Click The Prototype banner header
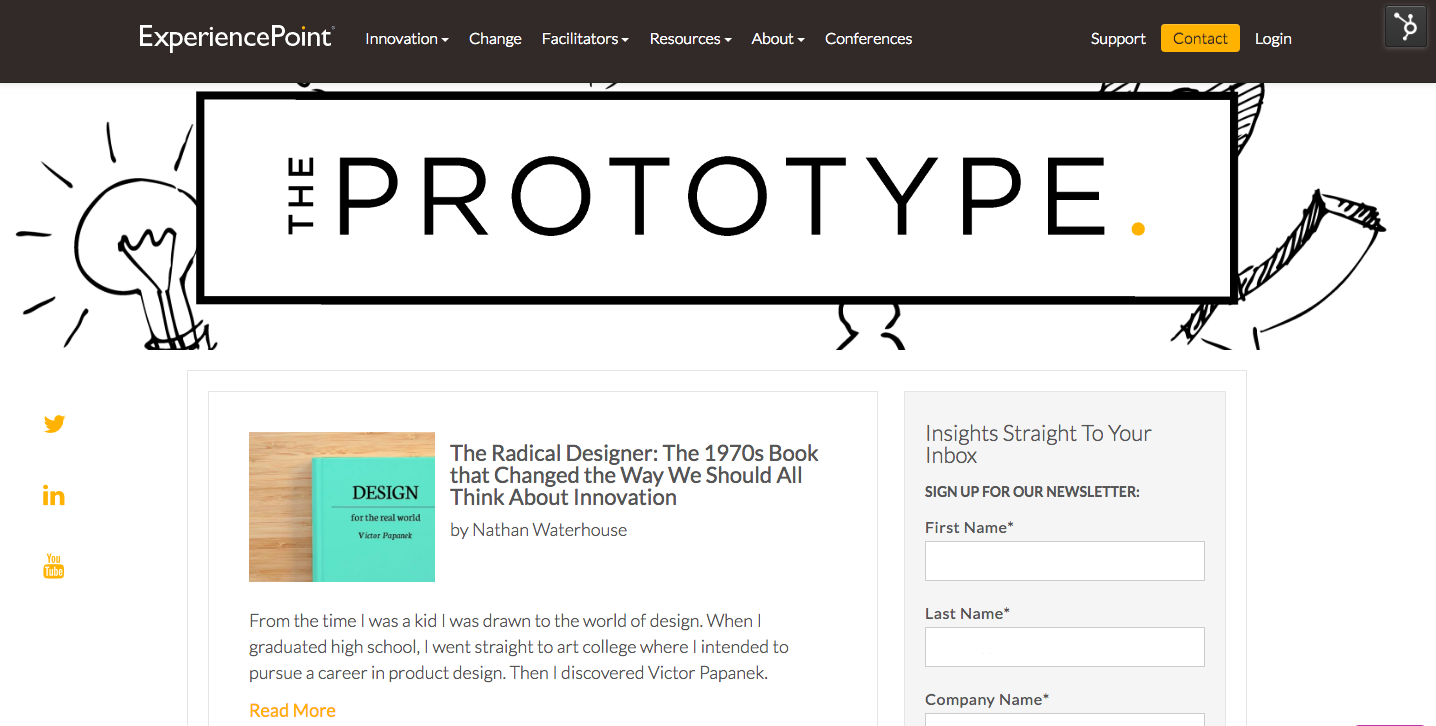 717,197
